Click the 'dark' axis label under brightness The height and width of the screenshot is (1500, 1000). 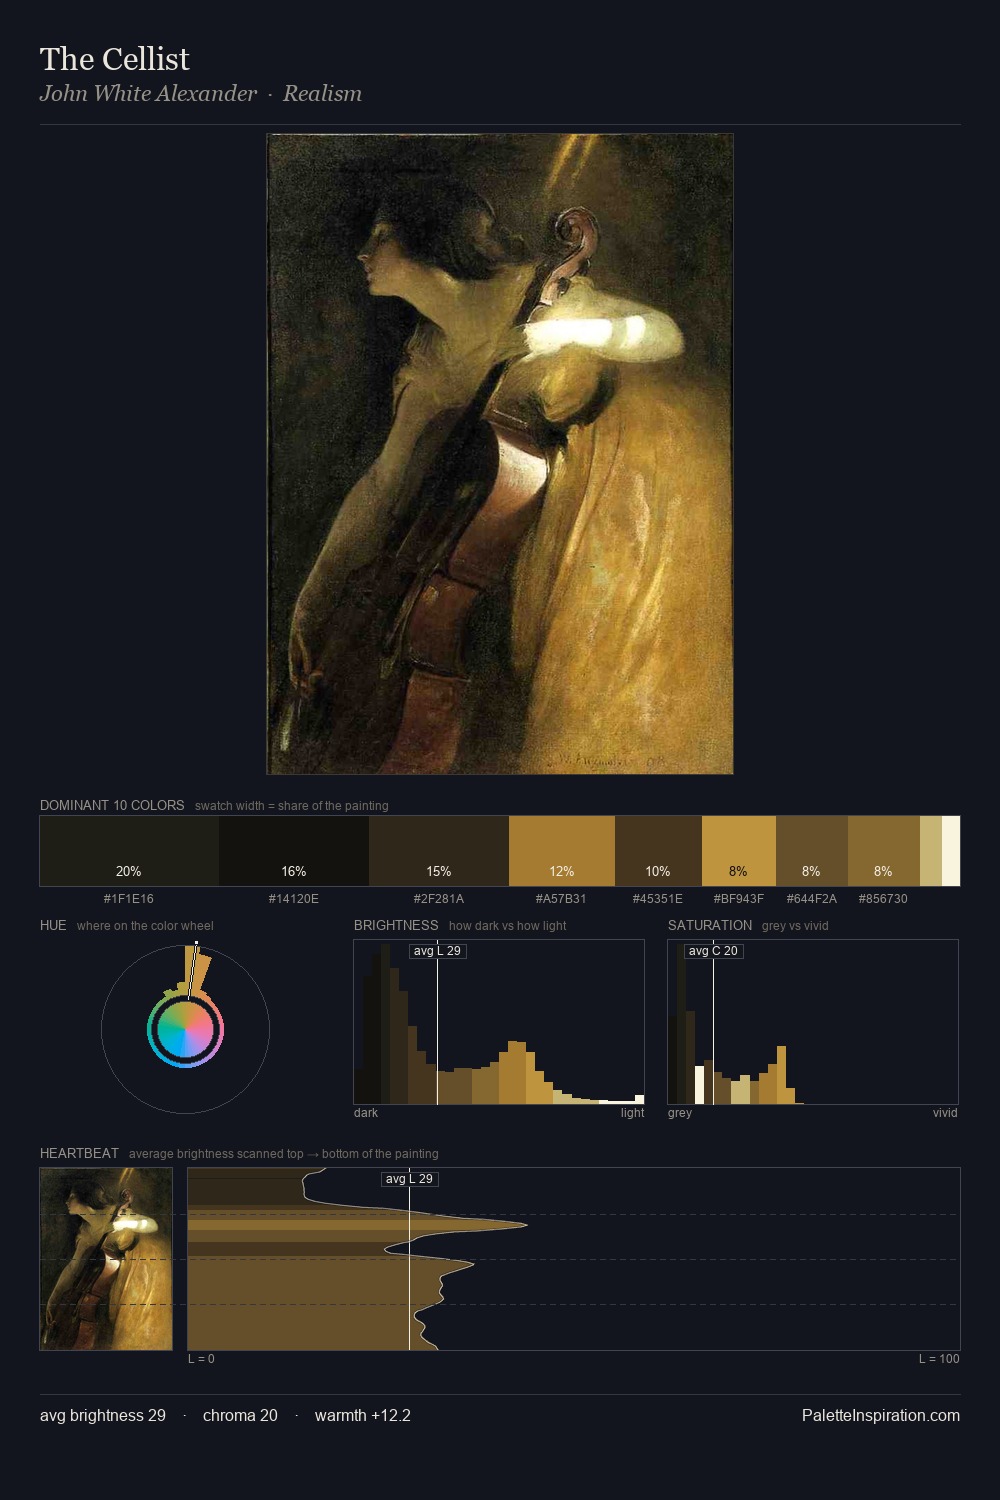coord(366,1113)
